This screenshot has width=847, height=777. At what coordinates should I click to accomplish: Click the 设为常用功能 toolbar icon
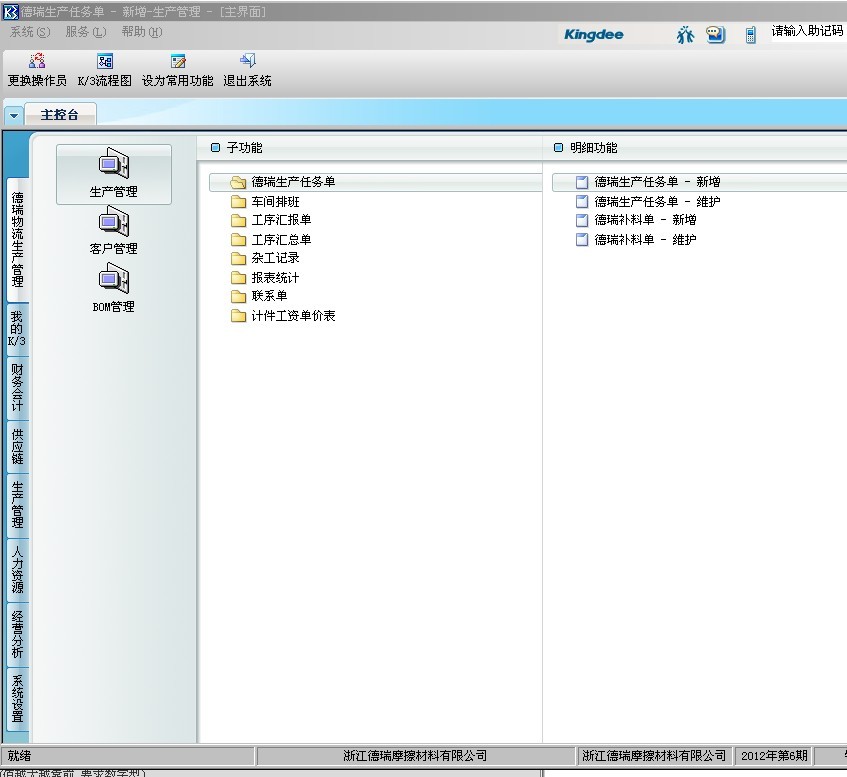coord(178,61)
